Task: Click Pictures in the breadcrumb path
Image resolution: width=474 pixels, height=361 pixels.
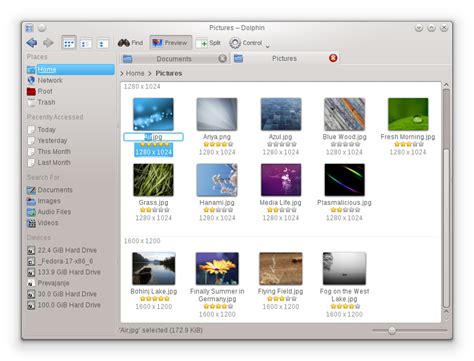Action: [x=169, y=73]
